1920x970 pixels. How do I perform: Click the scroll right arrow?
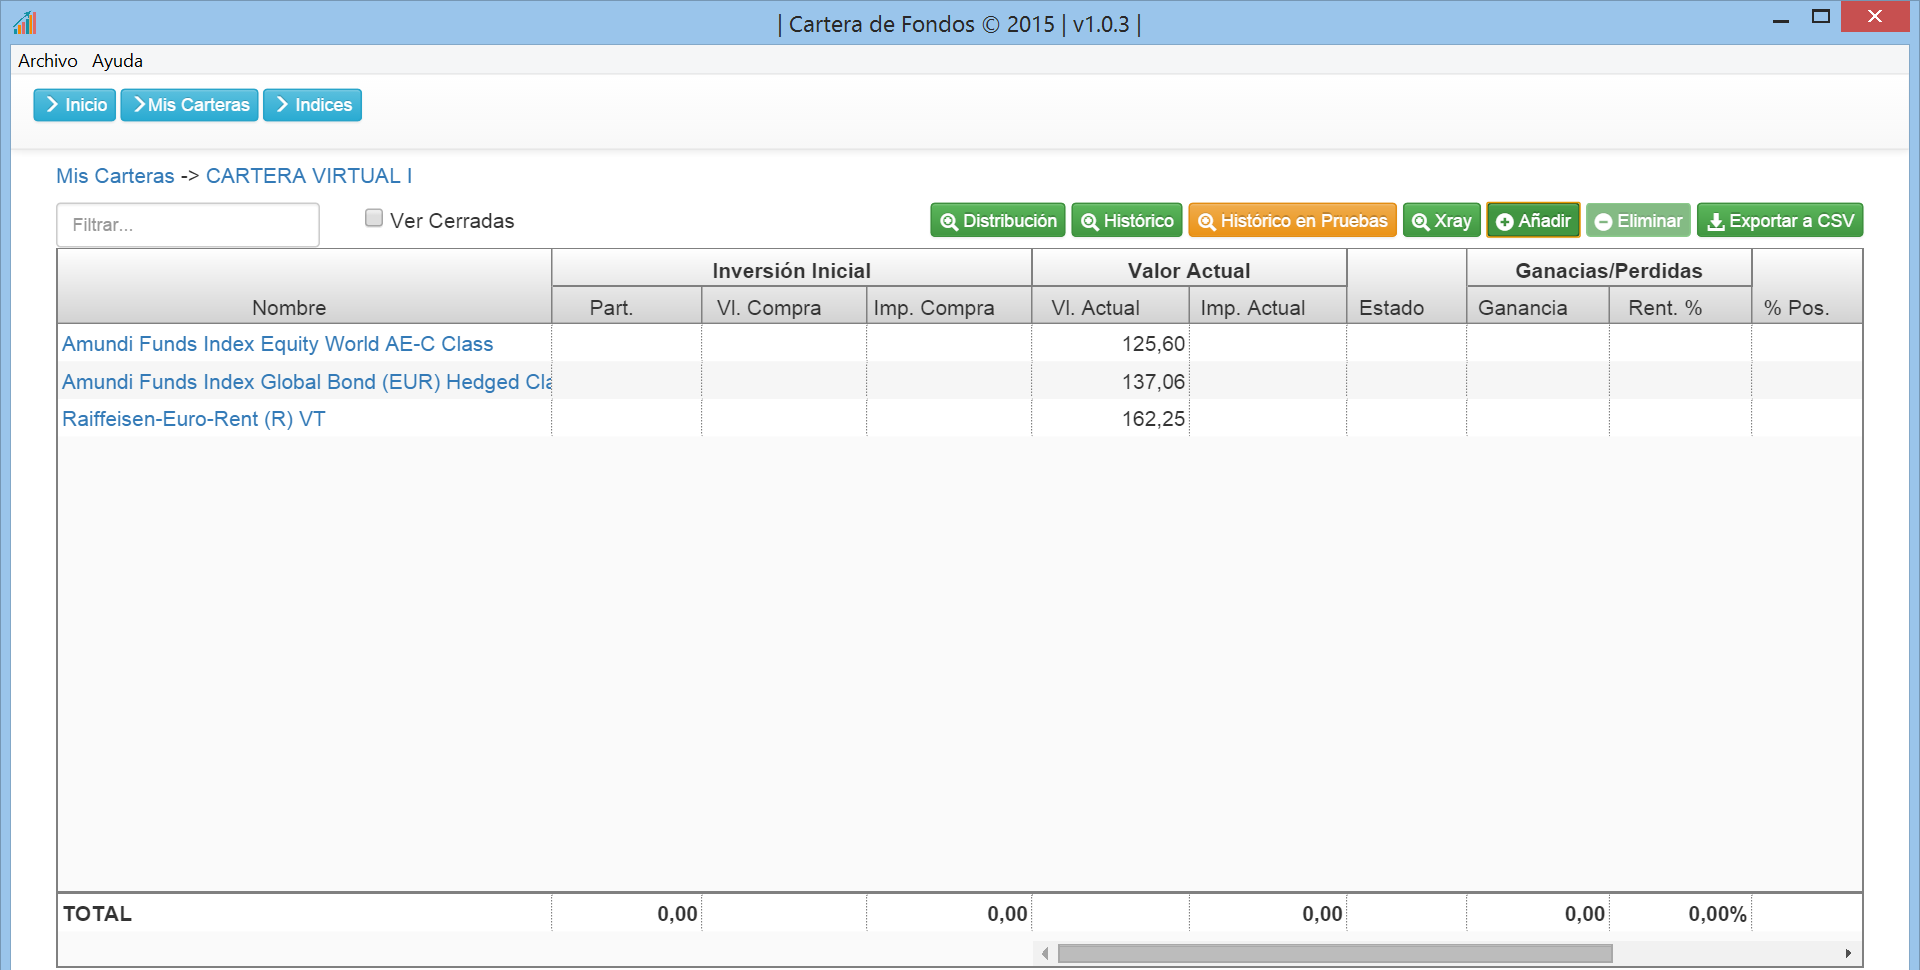point(1848,954)
